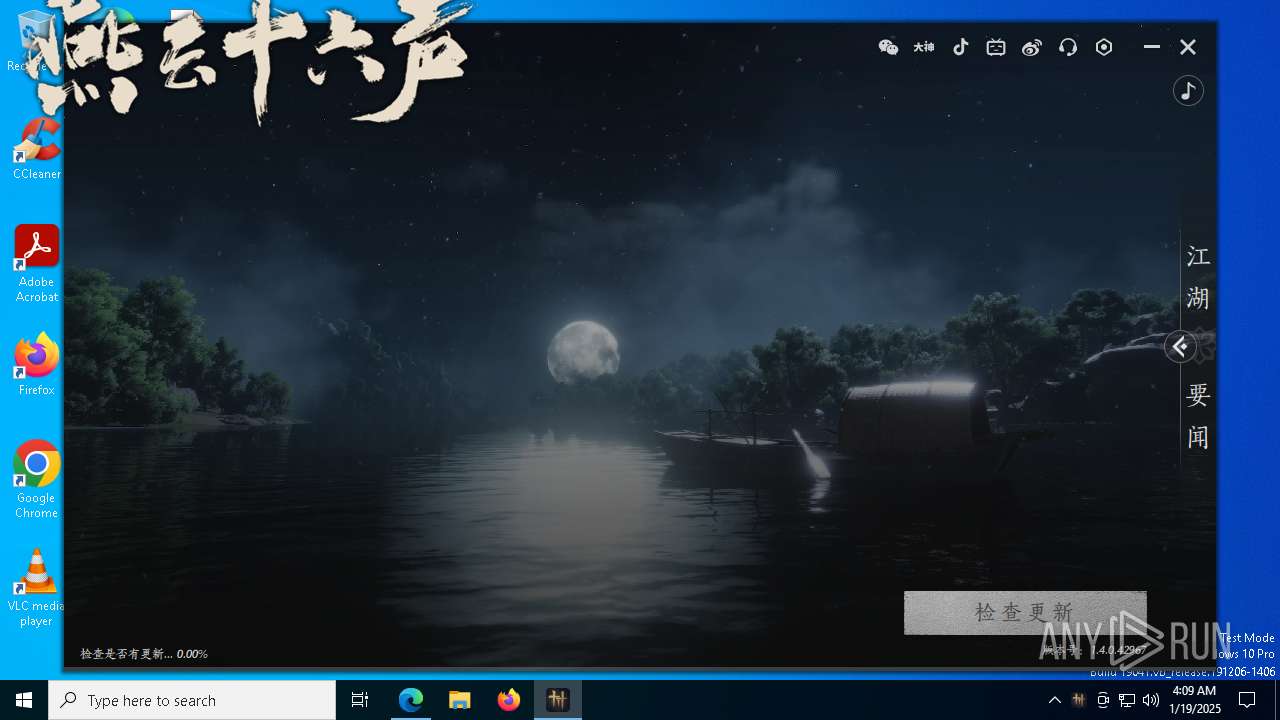The height and width of the screenshot is (720, 1280).
Task: Close the game launcher window
Action: [1188, 47]
